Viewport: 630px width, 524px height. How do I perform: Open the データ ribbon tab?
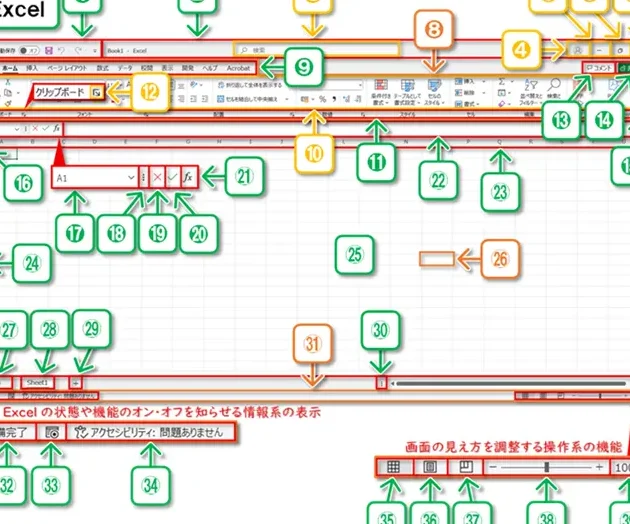(125, 68)
